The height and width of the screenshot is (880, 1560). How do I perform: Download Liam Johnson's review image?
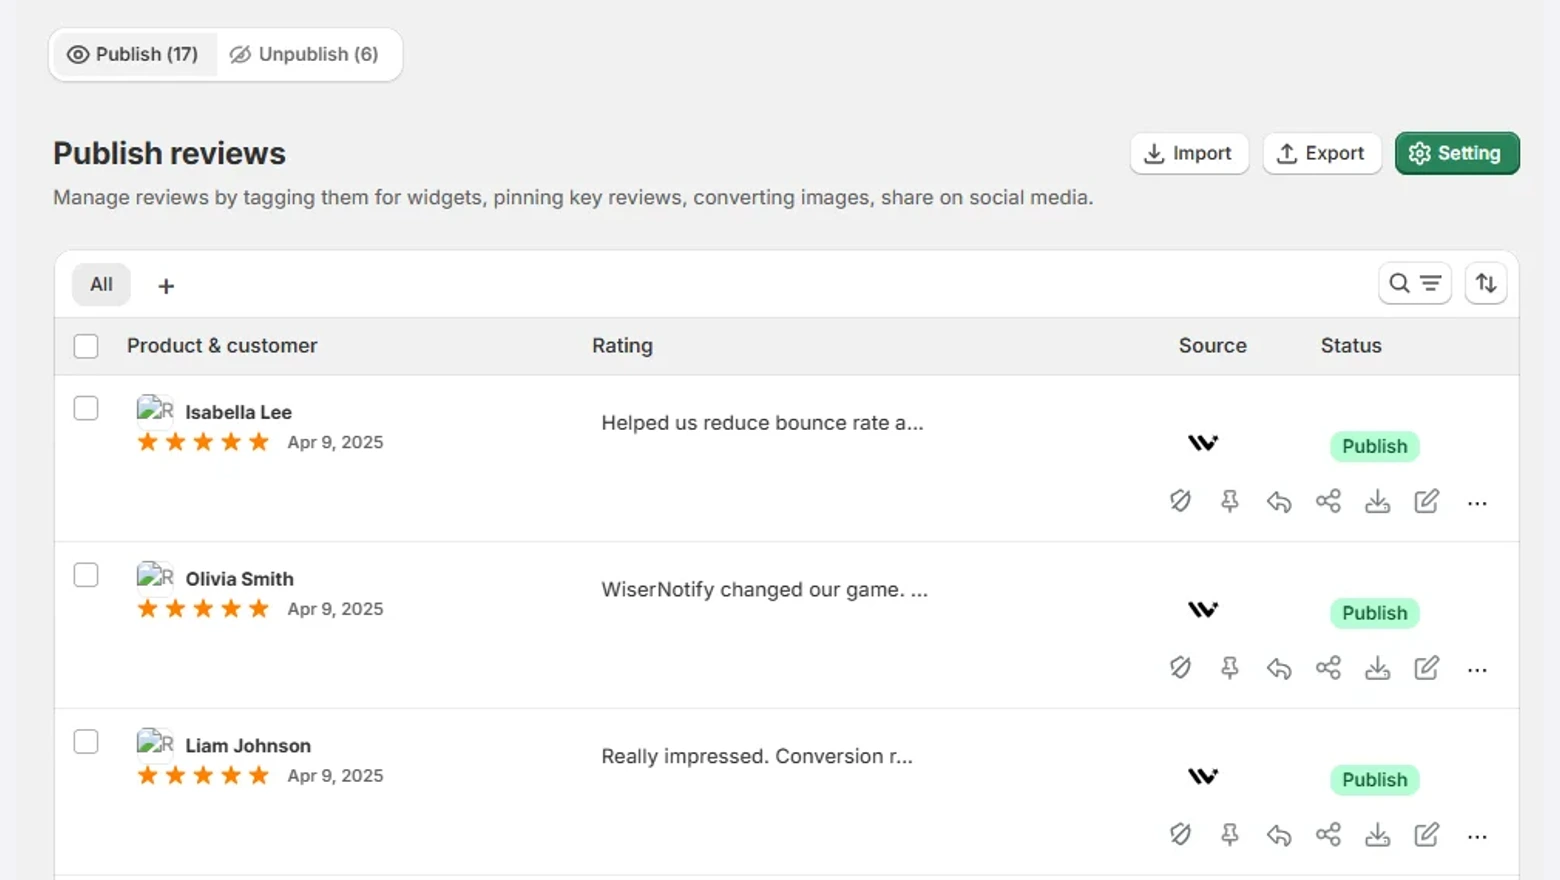(1378, 835)
